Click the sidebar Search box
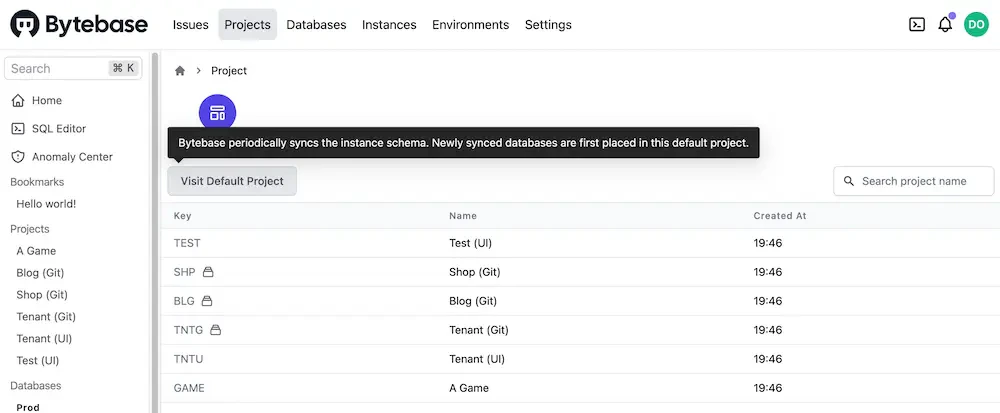This screenshot has width=1000, height=413. [60, 69]
